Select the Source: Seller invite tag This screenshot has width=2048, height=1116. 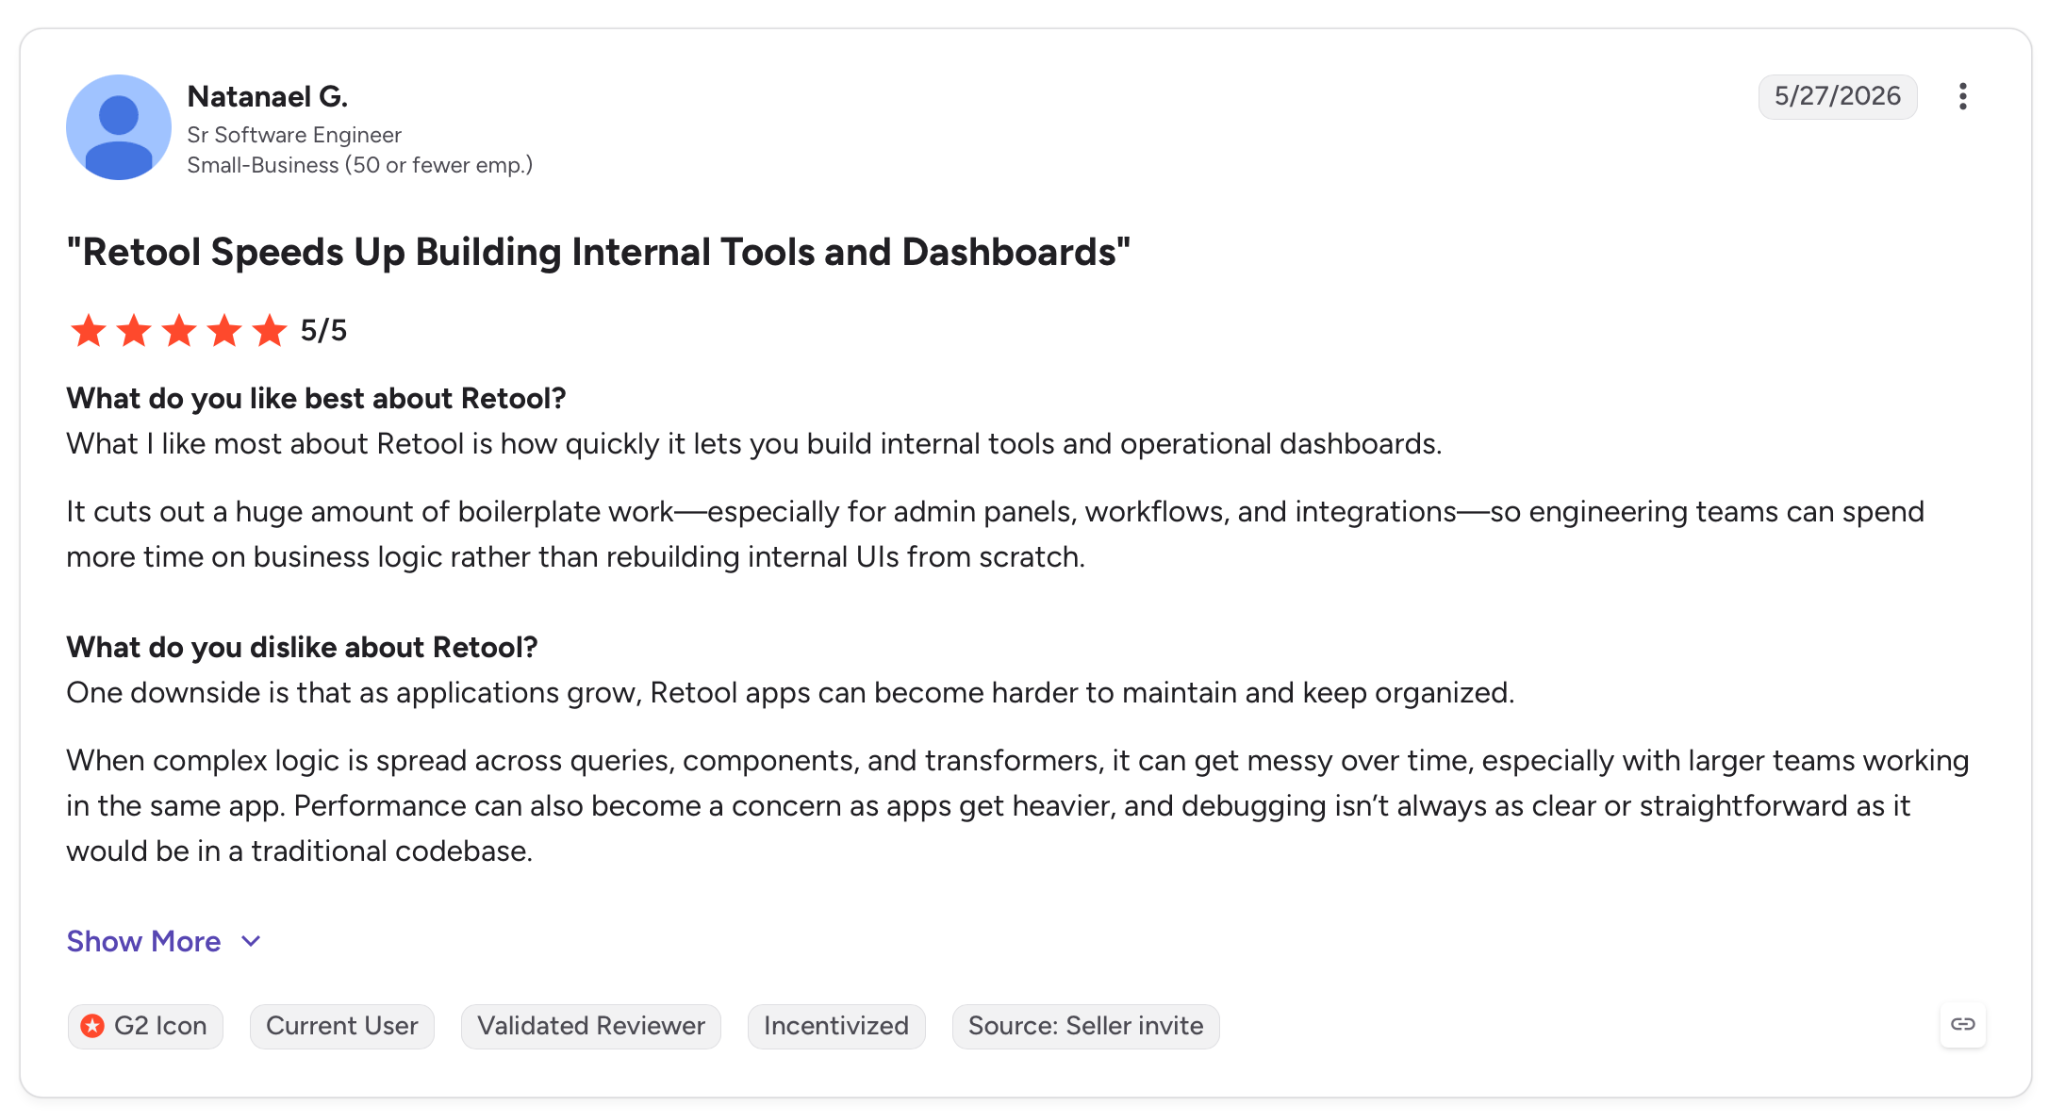coord(1085,1026)
